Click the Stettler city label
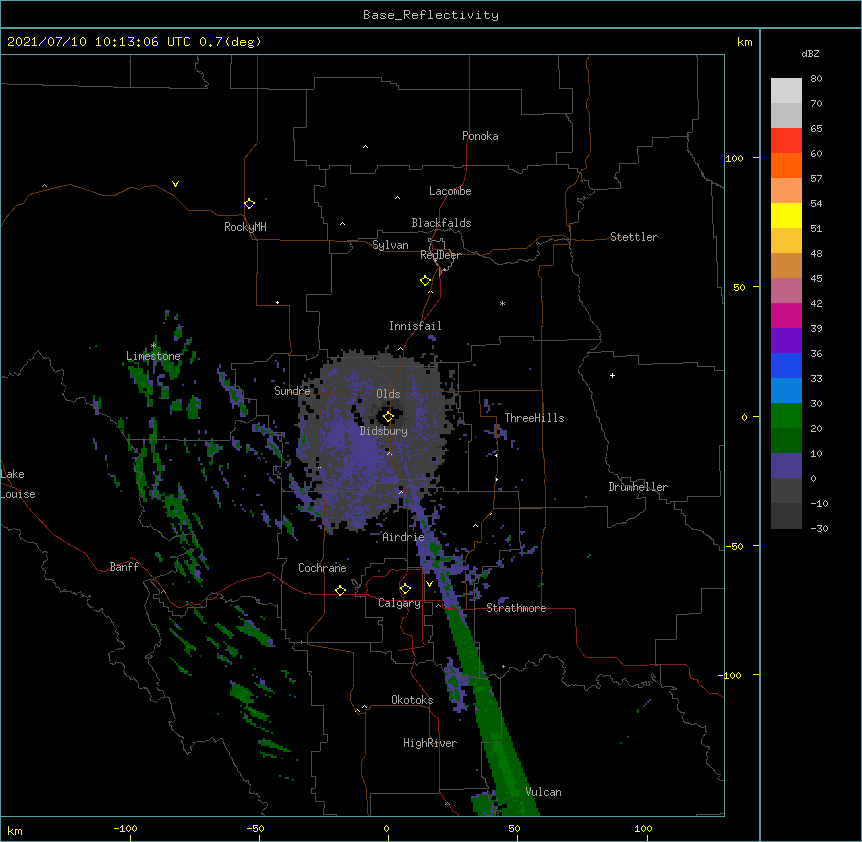Image resolution: width=862 pixels, height=842 pixels. pyautogui.click(x=634, y=237)
